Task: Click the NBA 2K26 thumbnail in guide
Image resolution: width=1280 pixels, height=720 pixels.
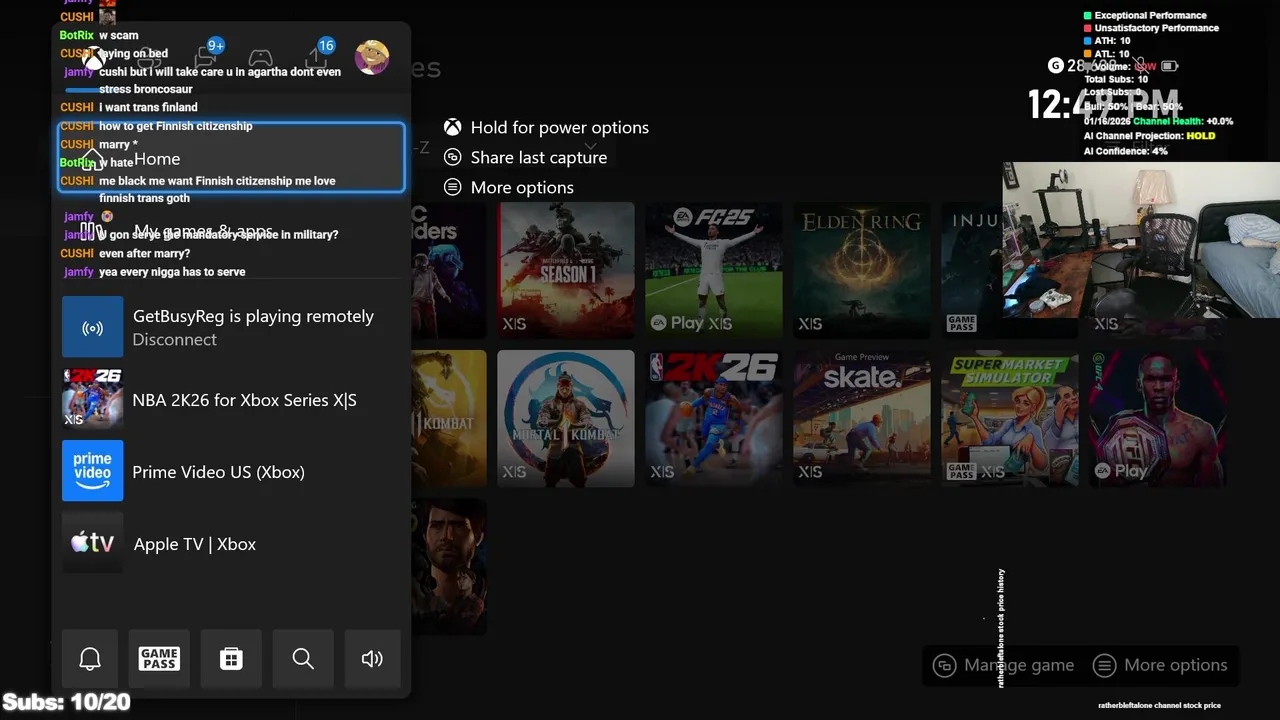Action: [92, 399]
